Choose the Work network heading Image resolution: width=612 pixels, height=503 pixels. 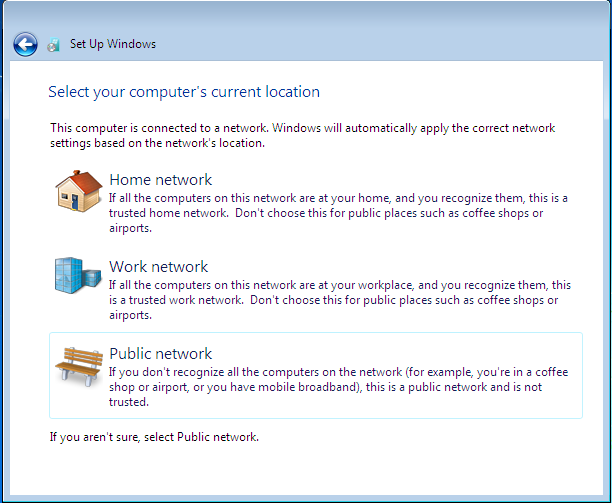click(158, 267)
